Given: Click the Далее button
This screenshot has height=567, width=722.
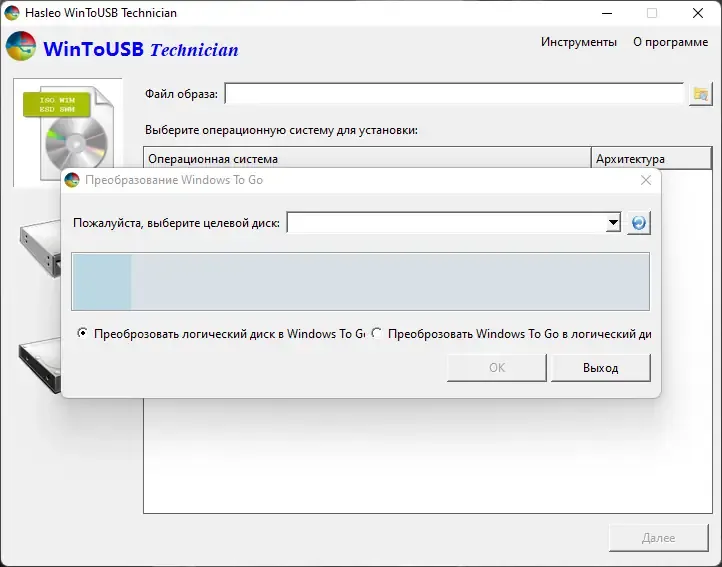Looking at the screenshot, I should (658, 538).
